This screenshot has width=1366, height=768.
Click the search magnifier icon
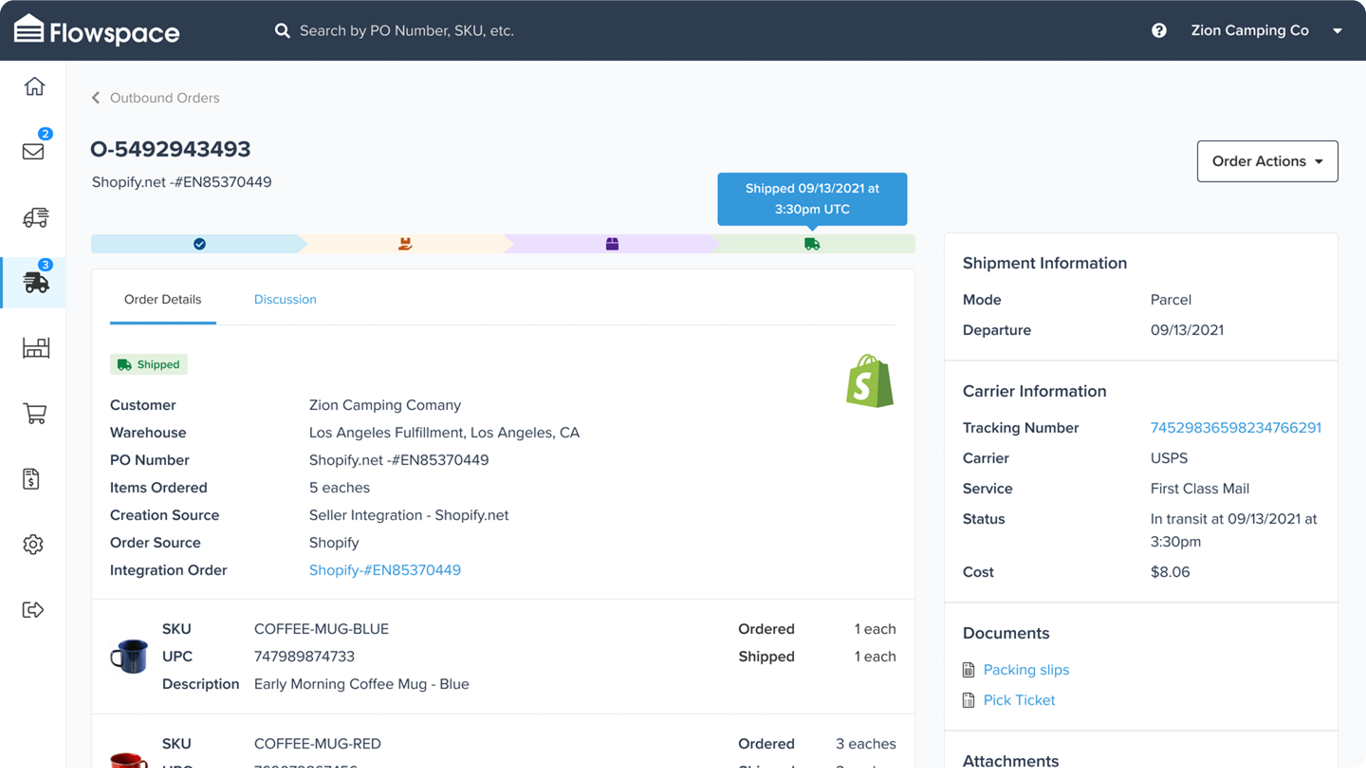pos(283,31)
